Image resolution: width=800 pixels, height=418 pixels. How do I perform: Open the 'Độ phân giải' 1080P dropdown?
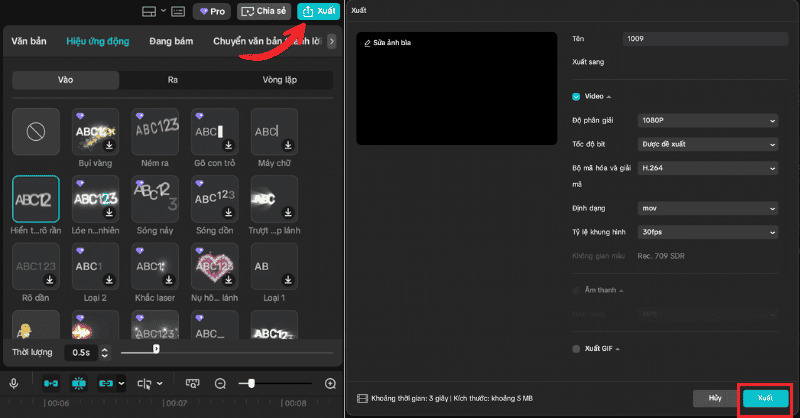coord(708,121)
